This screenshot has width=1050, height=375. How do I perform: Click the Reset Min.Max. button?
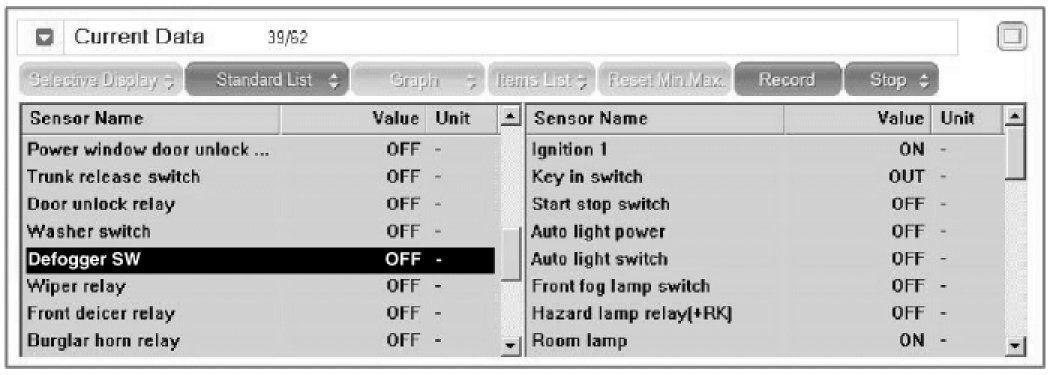coord(666,80)
